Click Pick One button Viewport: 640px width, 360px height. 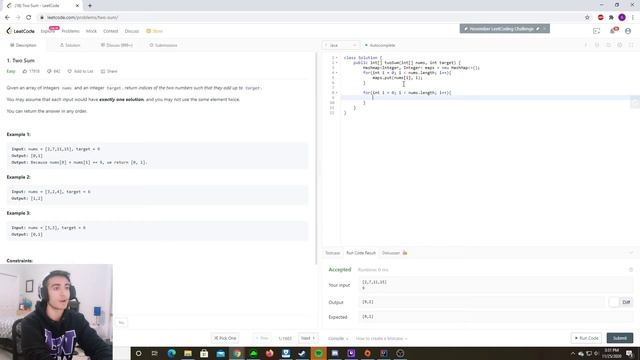tap(225, 338)
